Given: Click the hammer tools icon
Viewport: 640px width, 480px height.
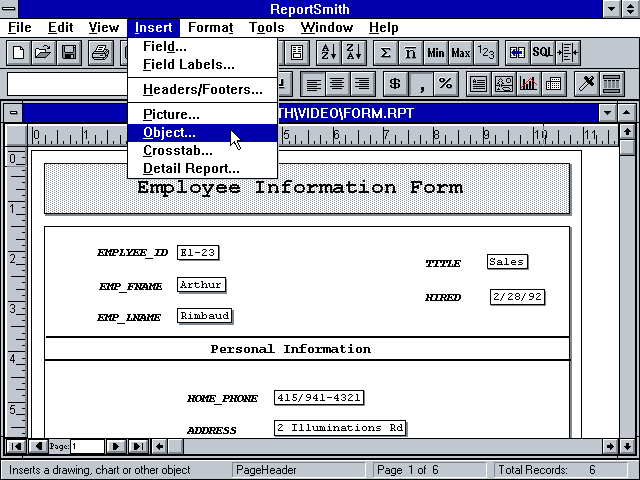Looking at the screenshot, I should tap(586, 84).
